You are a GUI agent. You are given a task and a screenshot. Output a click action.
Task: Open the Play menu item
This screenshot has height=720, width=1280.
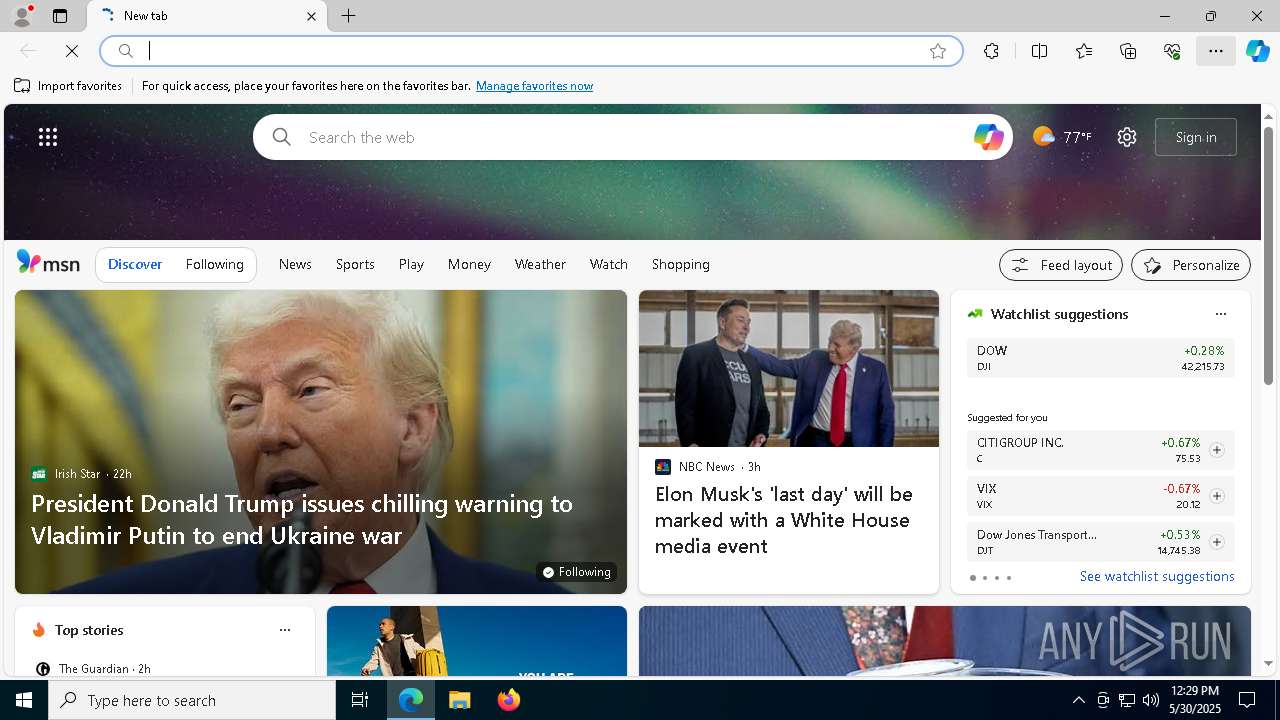411,264
